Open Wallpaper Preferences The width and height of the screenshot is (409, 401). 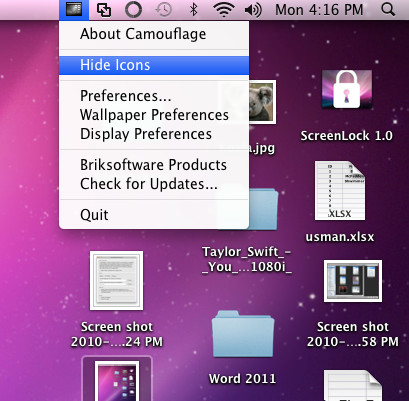154,115
